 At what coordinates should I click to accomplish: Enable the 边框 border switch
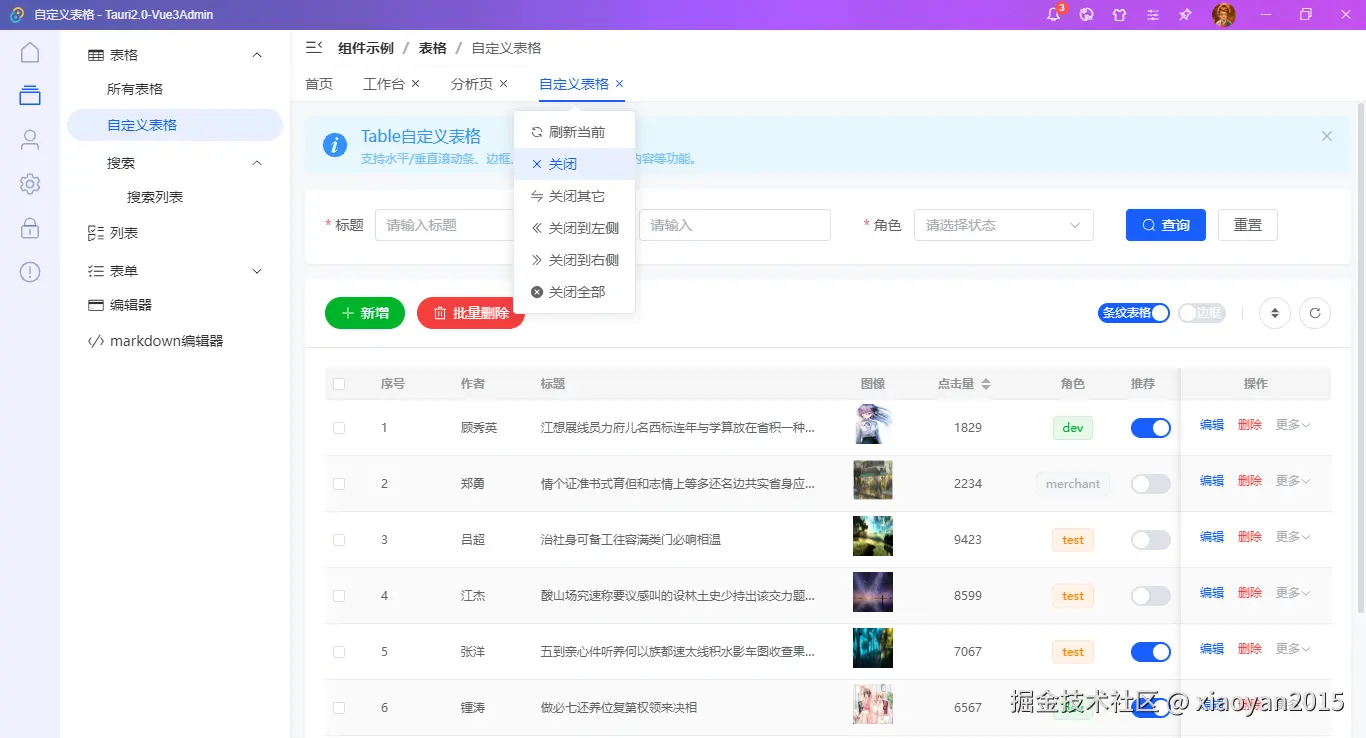pos(1199,312)
